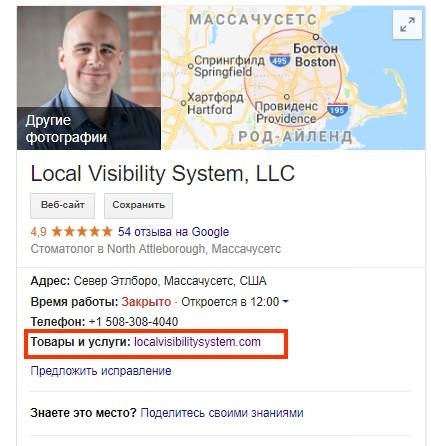Image resolution: width=431 pixels, height=446 pixels.
Task: Click the Local Visibility System, LLC title
Action: [x=163, y=174]
